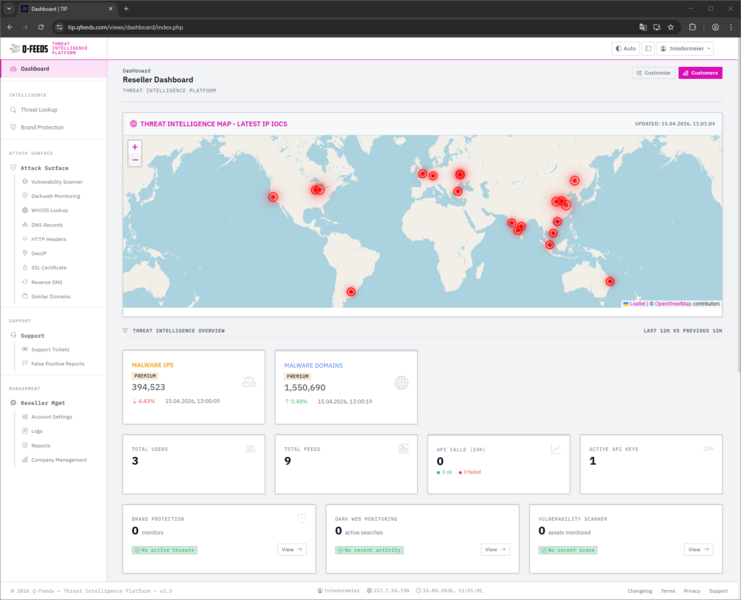Open the Malware Domains card
This screenshot has height=600, width=741.
point(346,387)
